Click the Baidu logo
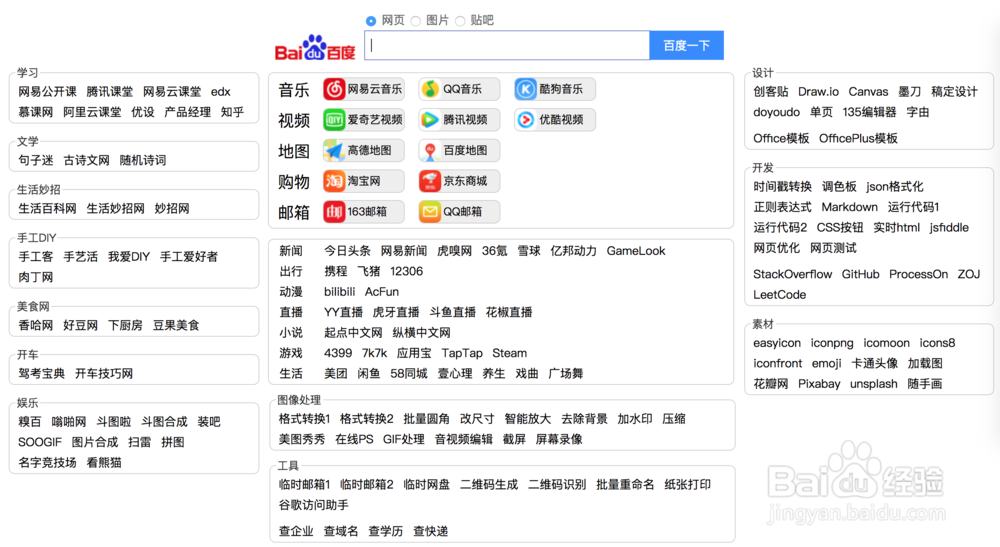This screenshot has width=1000, height=547. 315,48
